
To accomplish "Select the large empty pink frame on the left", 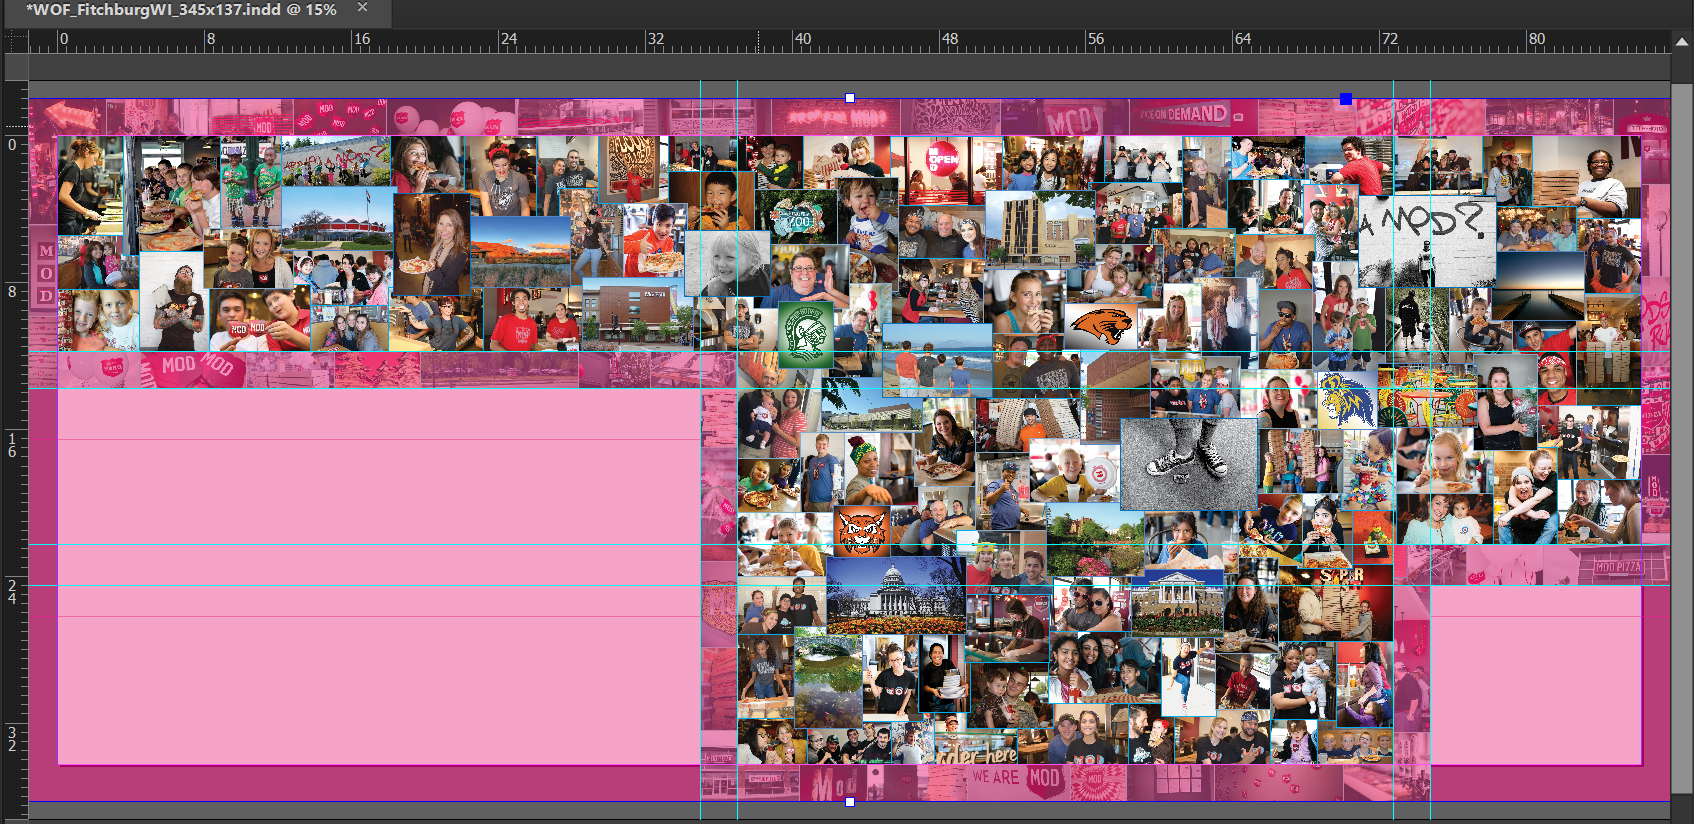I will 378,576.
